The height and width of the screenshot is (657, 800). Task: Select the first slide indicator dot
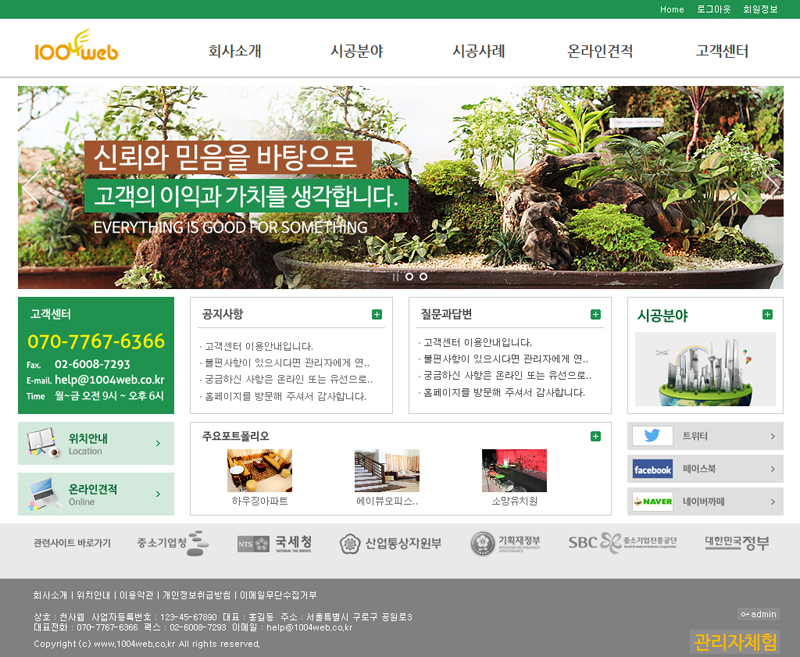(409, 276)
